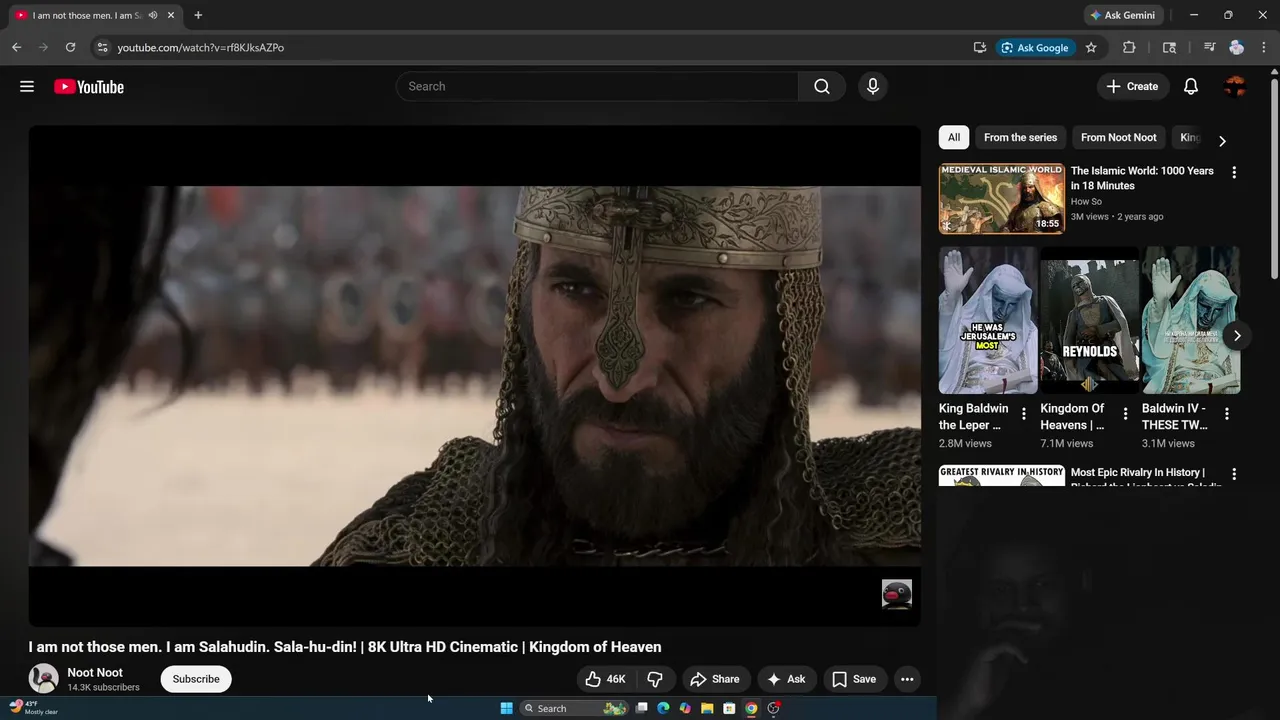The height and width of the screenshot is (720, 1280).
Task: Click the taskbar Search box
Action: click(574, 708)
